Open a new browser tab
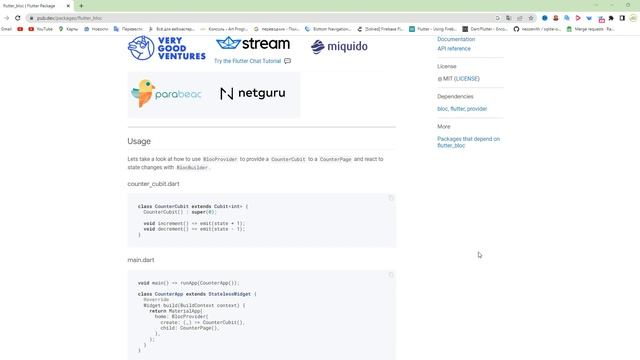This screenshot has width=640, height=360. point(81,6)
